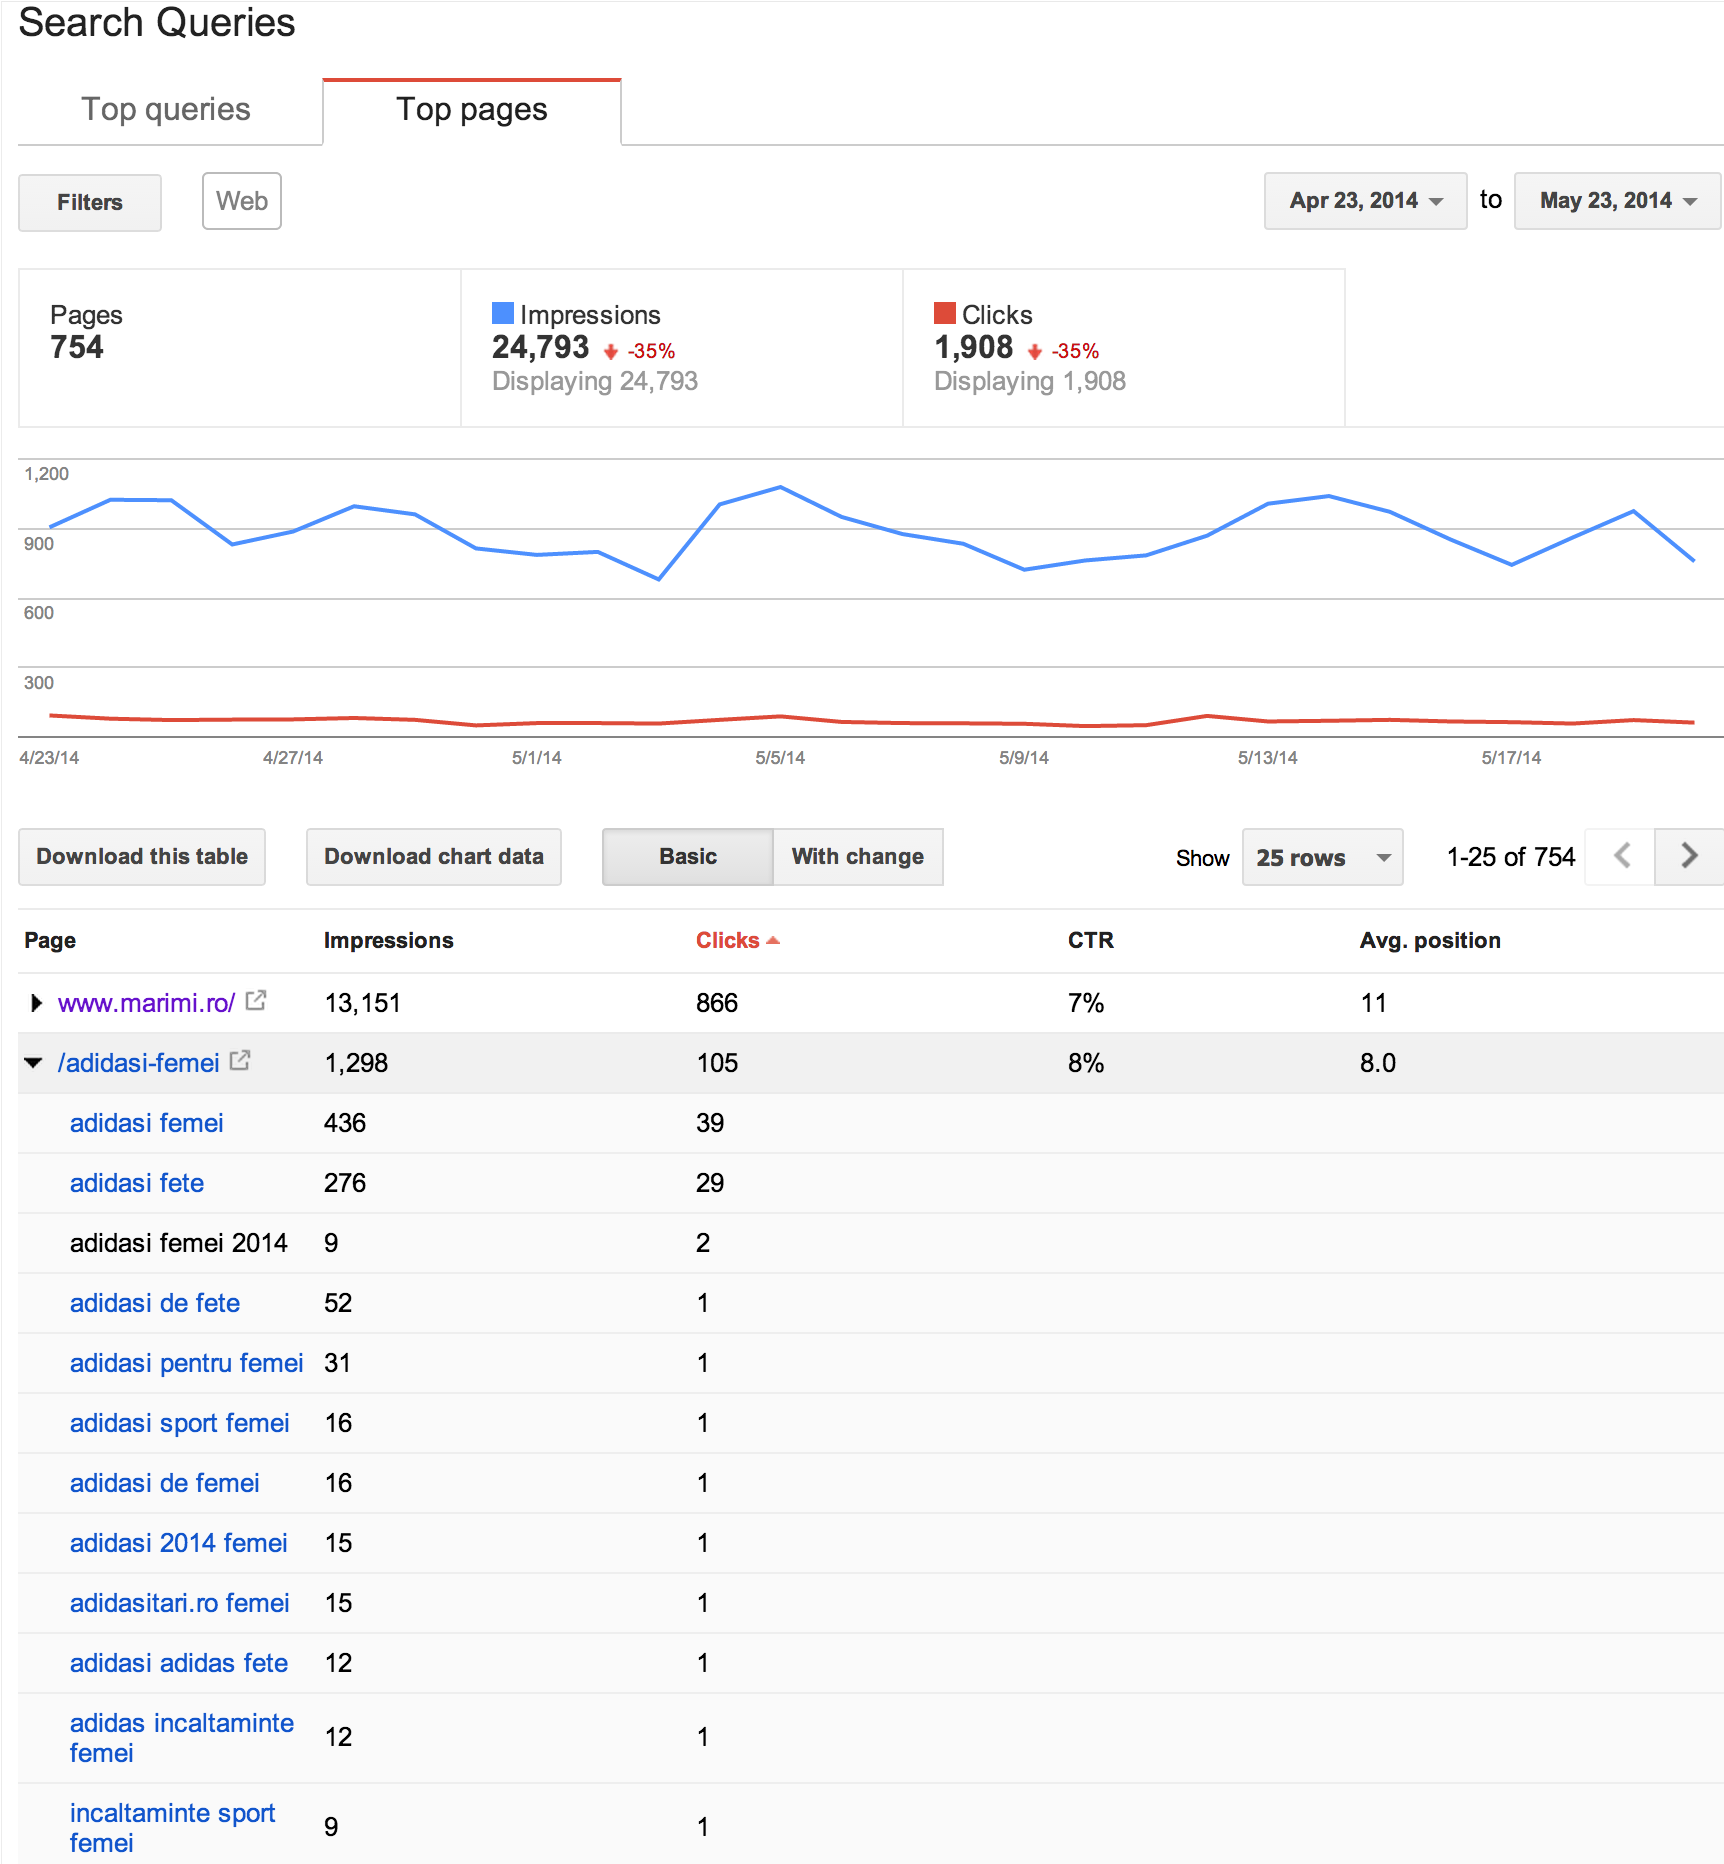Select the Top pages tab

(x=471, y=109)
